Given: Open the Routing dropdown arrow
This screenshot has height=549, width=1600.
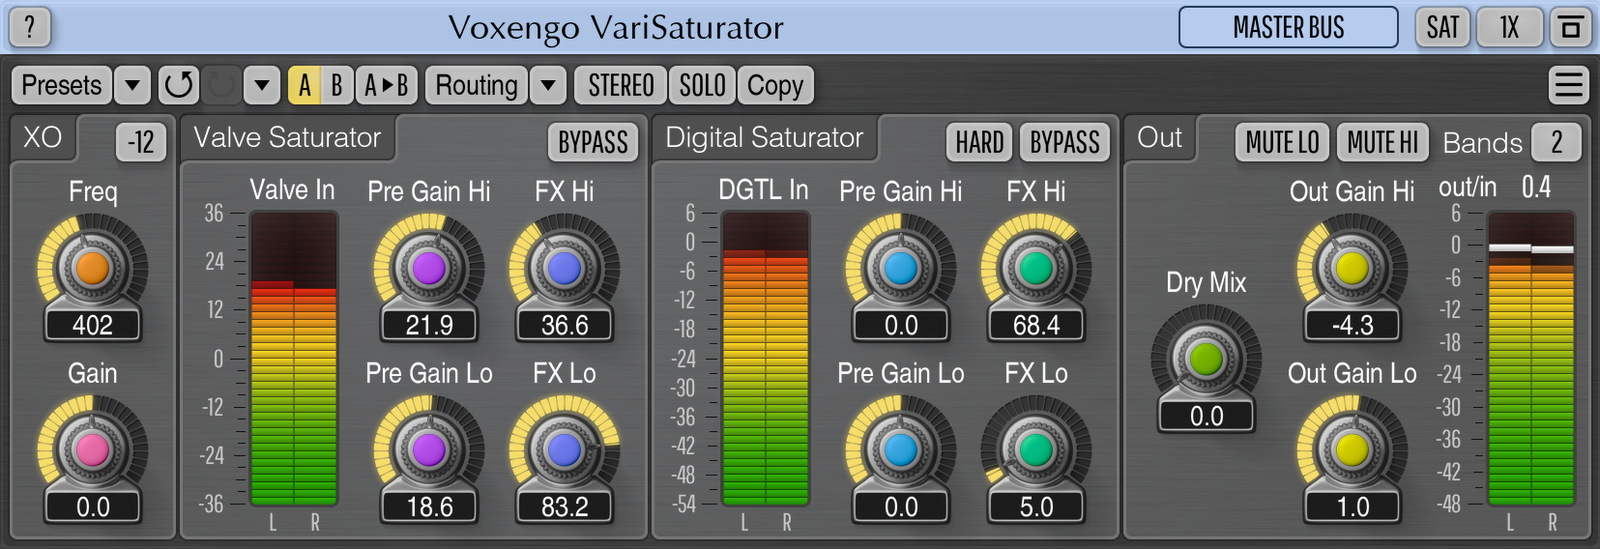Looking at the screenshot, I should tap(548, 86).
